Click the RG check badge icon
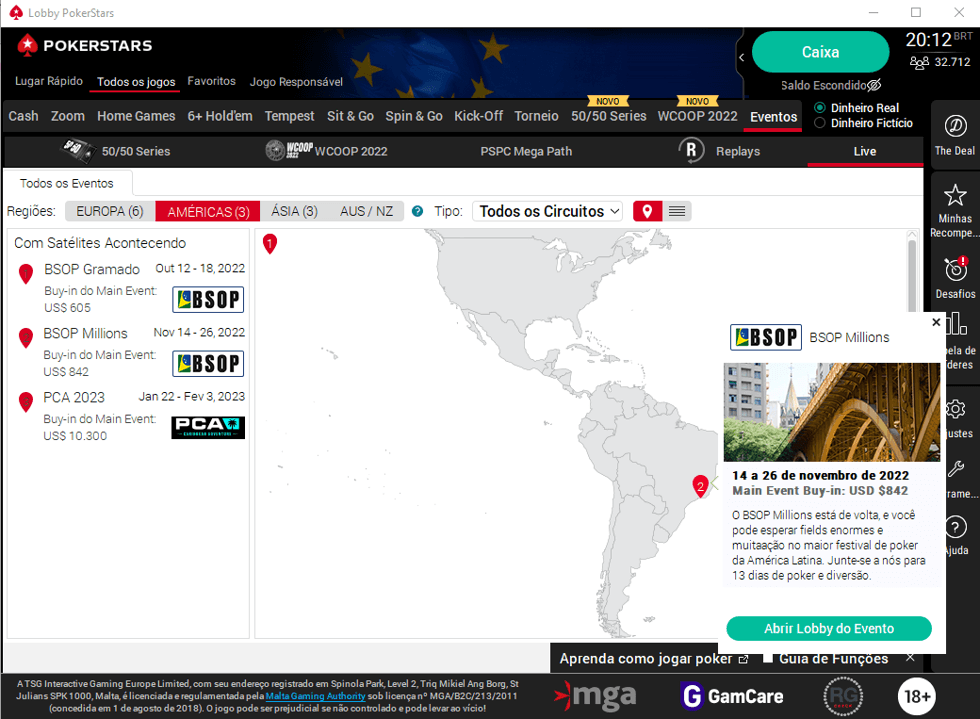The height and width of the screenshot is (719, 980). click(x=843, y=696)
